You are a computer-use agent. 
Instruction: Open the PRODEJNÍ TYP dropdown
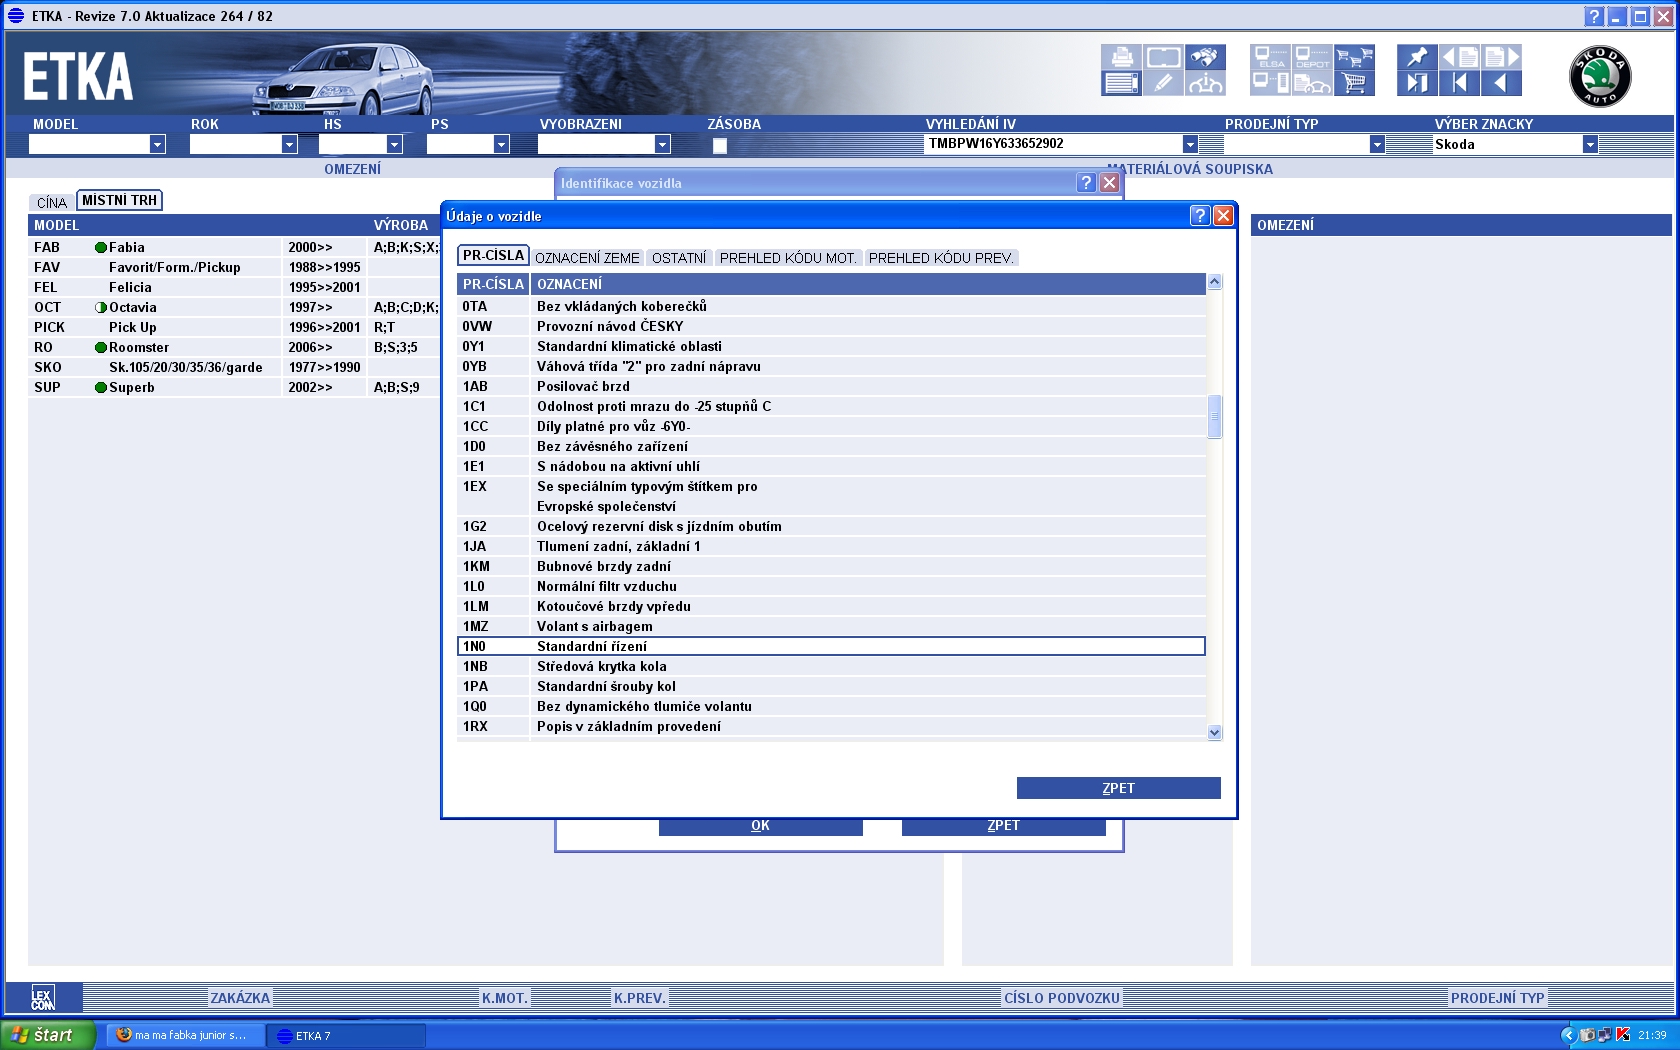click(1377, 144)
